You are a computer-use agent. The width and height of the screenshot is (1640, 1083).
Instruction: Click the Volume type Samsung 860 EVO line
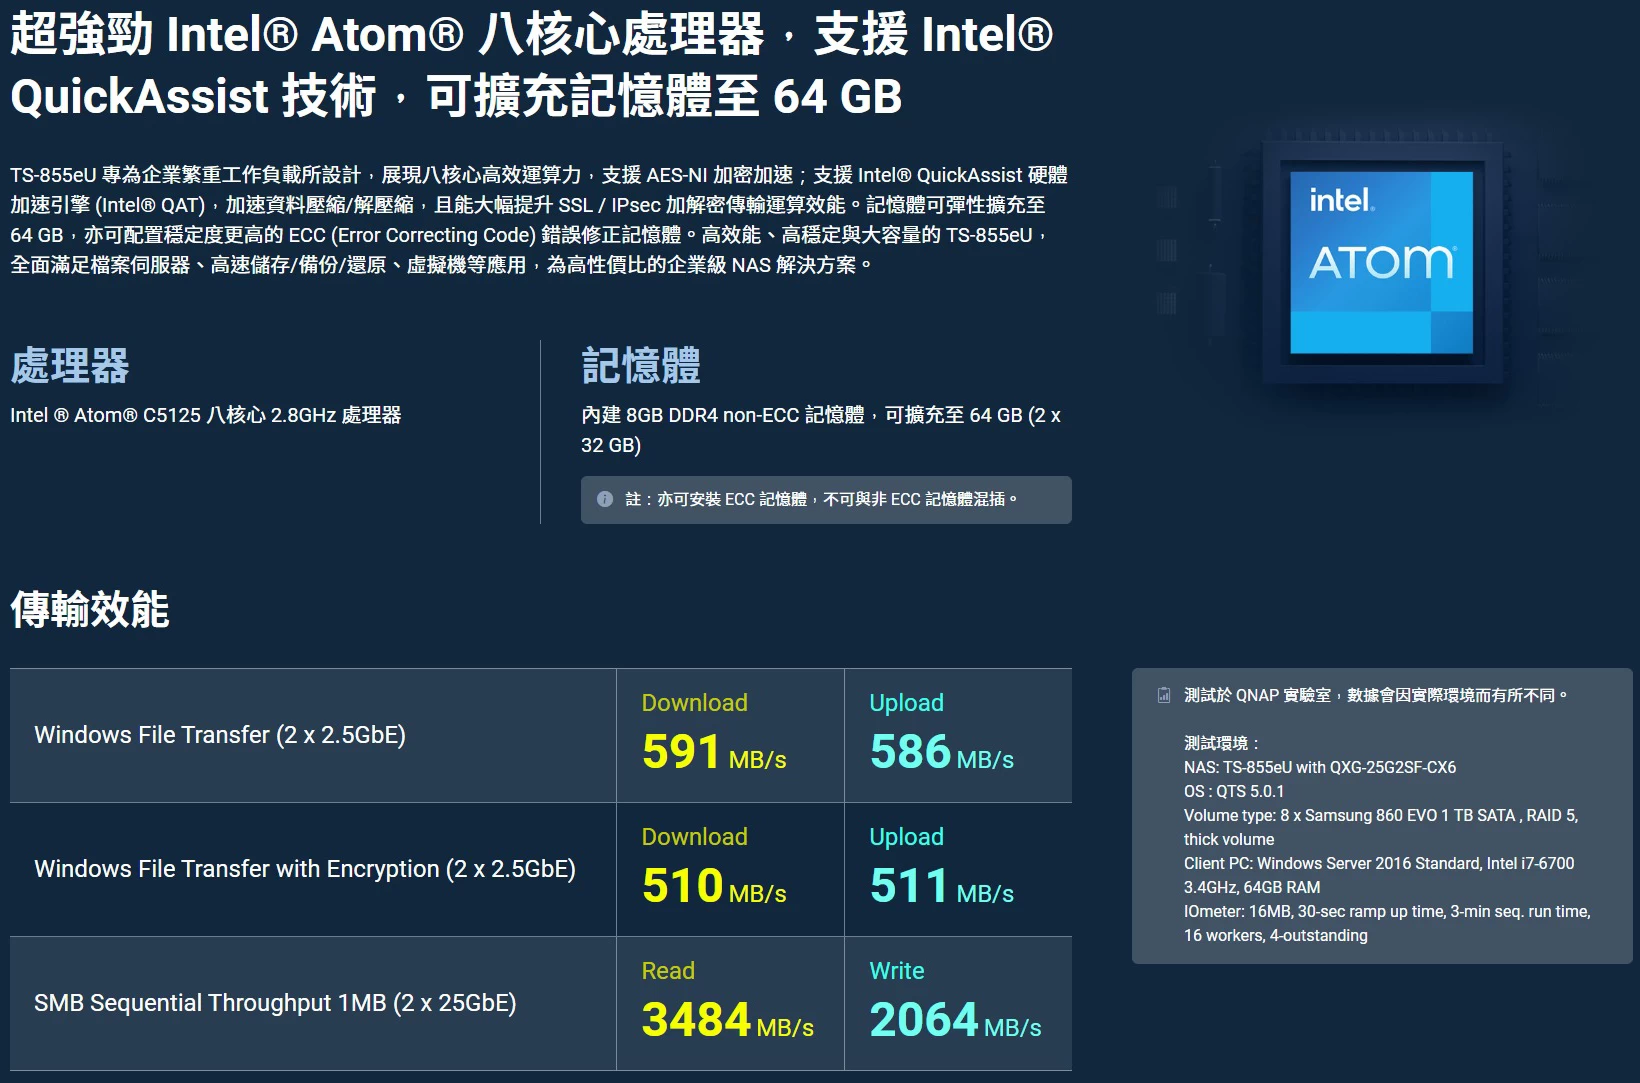(1381, 827)
